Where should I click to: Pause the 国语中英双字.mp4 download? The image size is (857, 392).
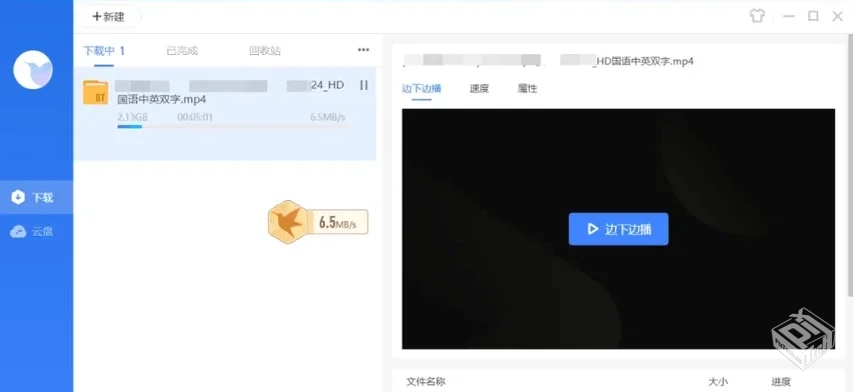coord(364,85)
